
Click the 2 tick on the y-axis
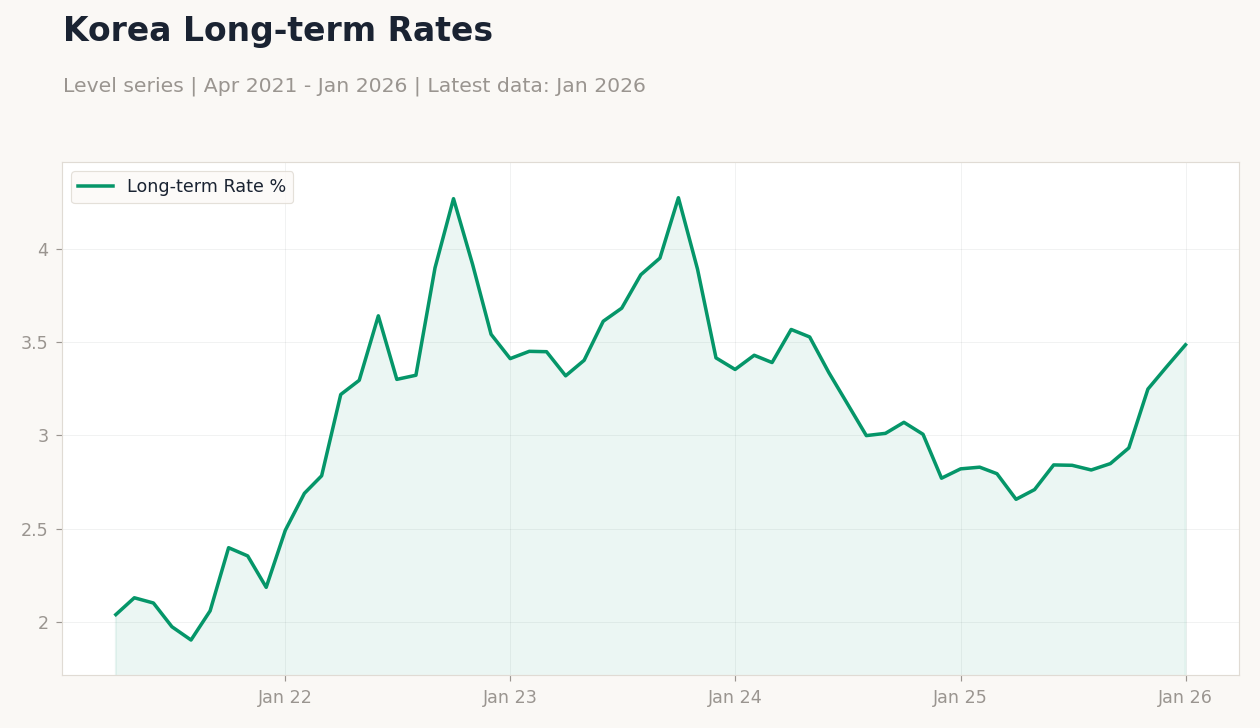[43, 622]
